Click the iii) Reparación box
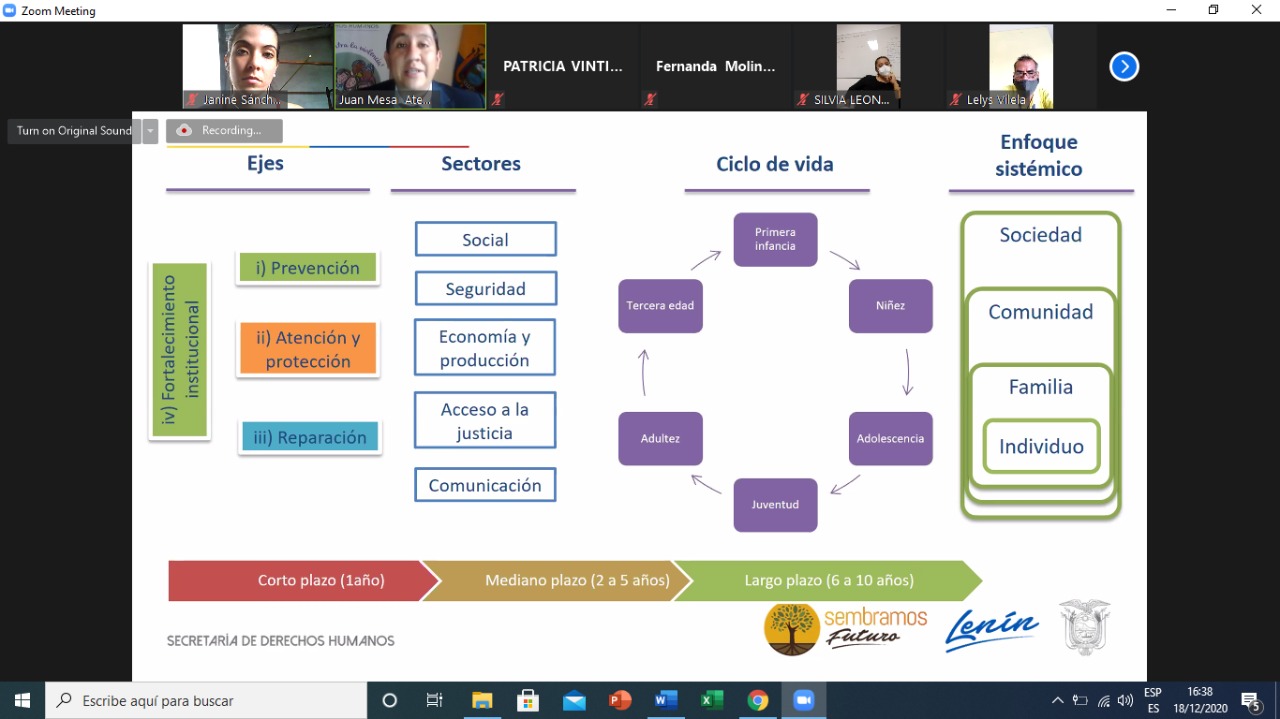Screen dimensions: 1280x719 pyautogui.click(x=310, y=437)
